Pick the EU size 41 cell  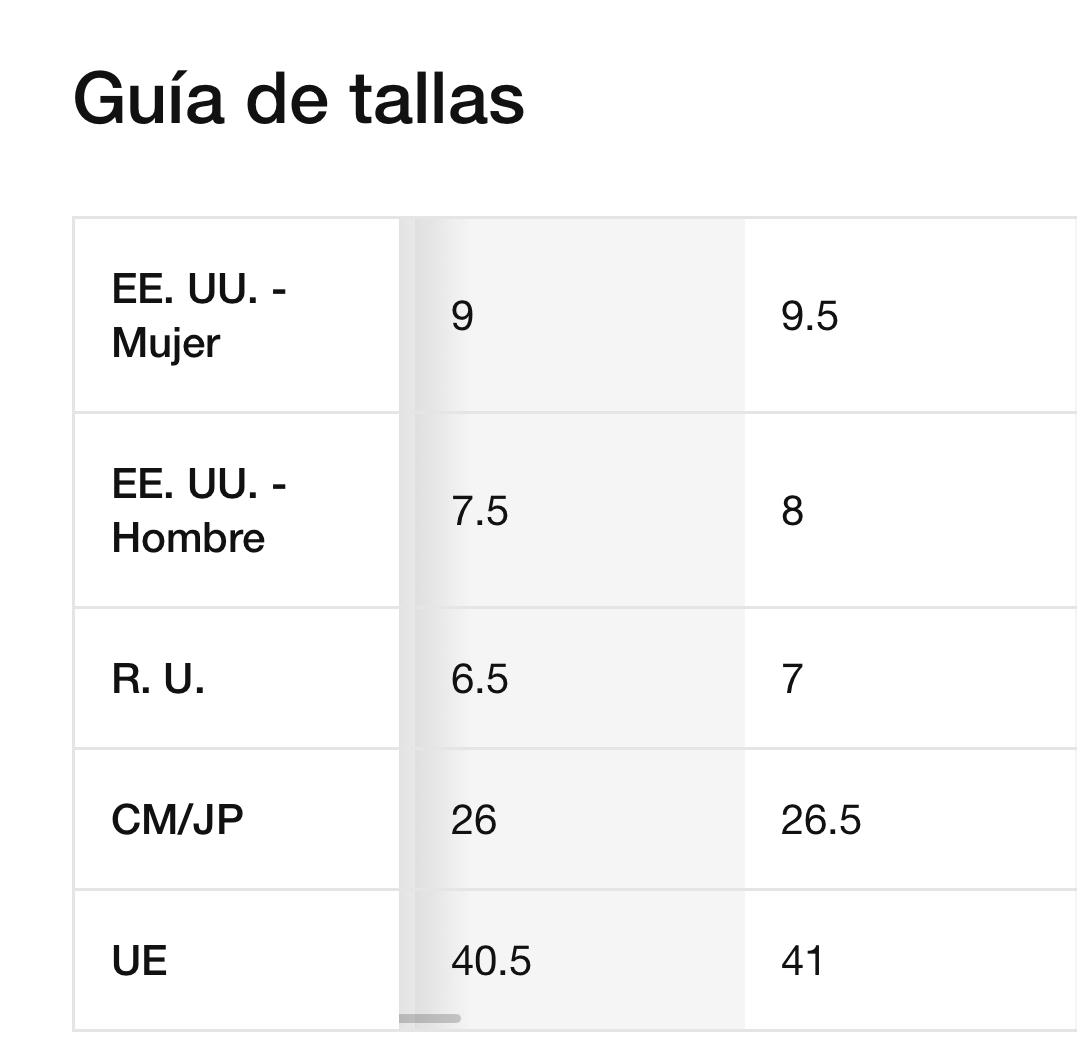point(911,960)
